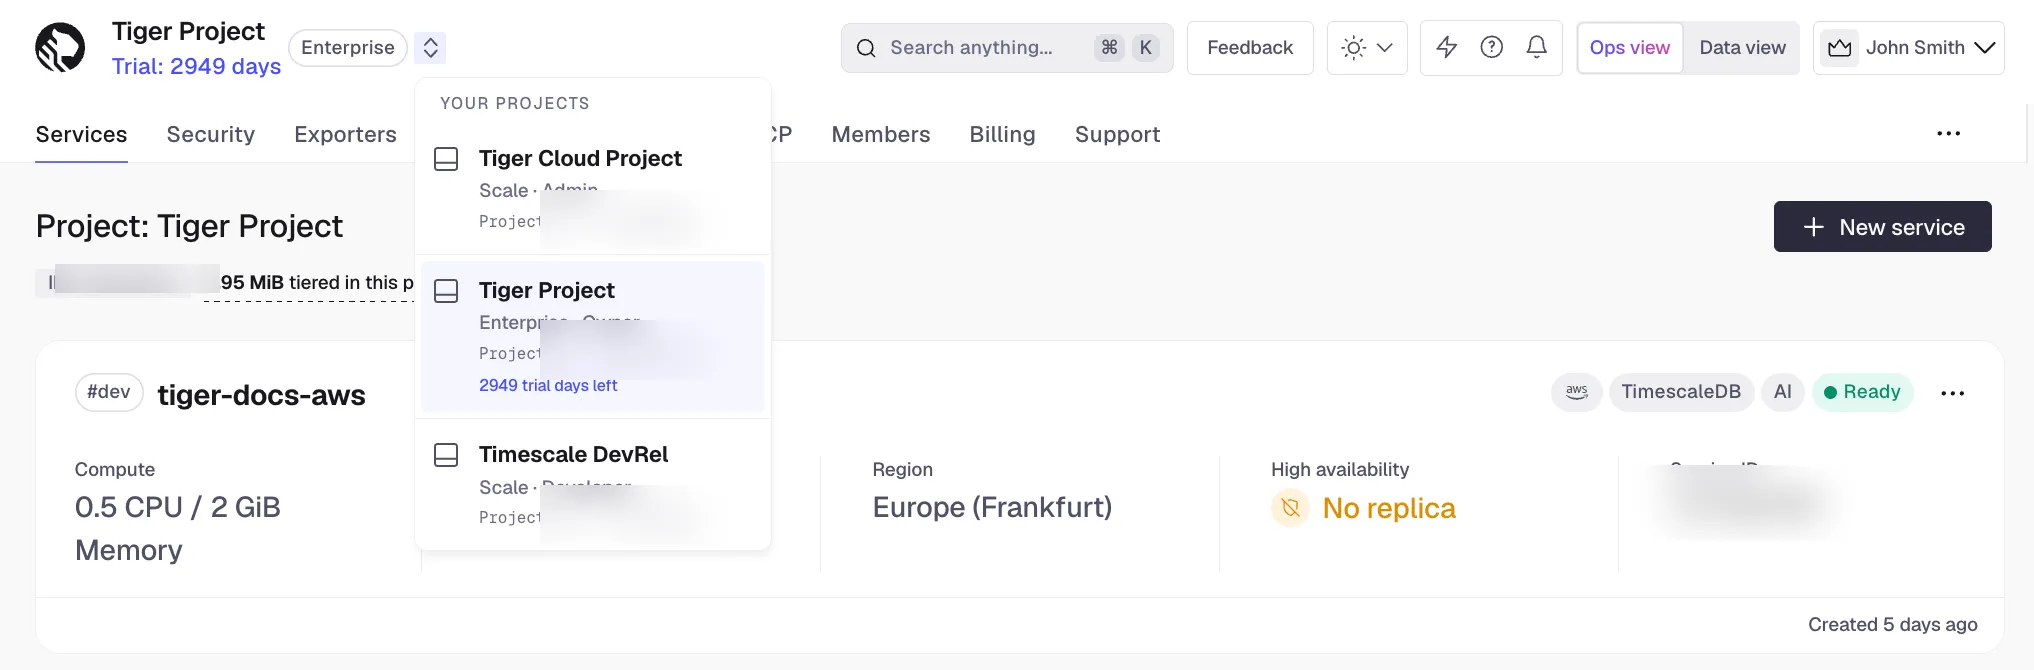Click the Feedback button

coord(1250,47)
